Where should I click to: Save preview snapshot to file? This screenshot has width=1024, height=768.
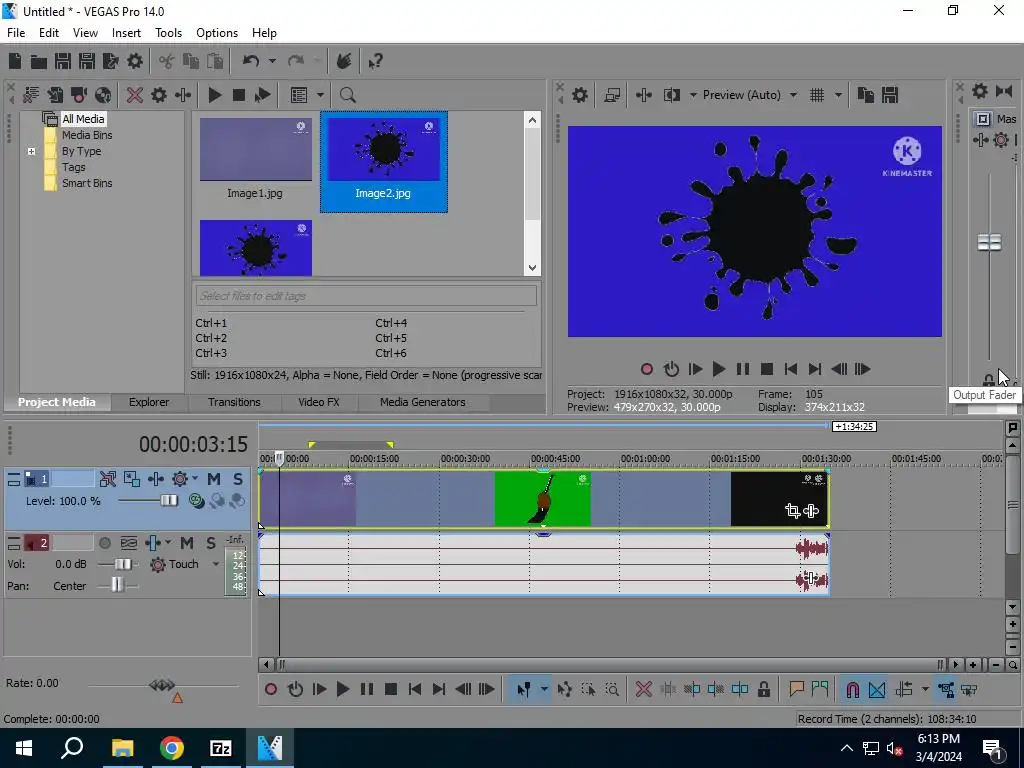[890, 95]
